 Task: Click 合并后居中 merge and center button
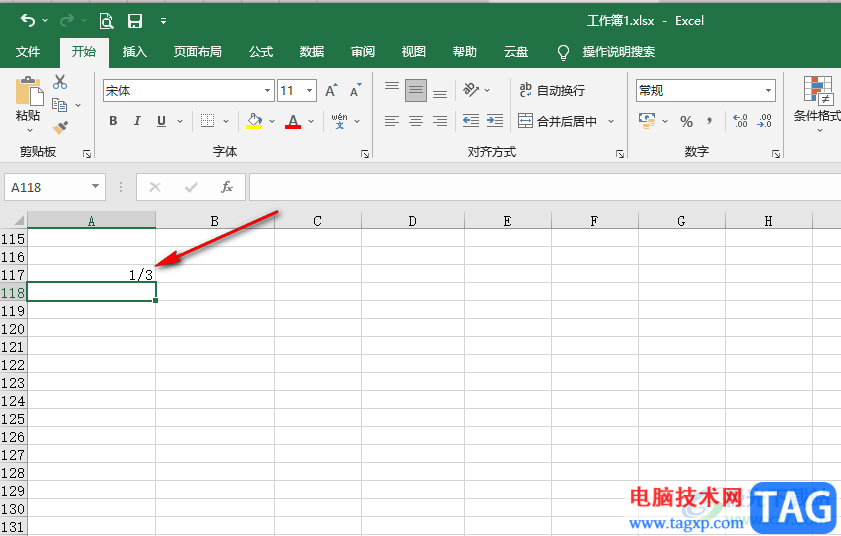tap(557, 121)
